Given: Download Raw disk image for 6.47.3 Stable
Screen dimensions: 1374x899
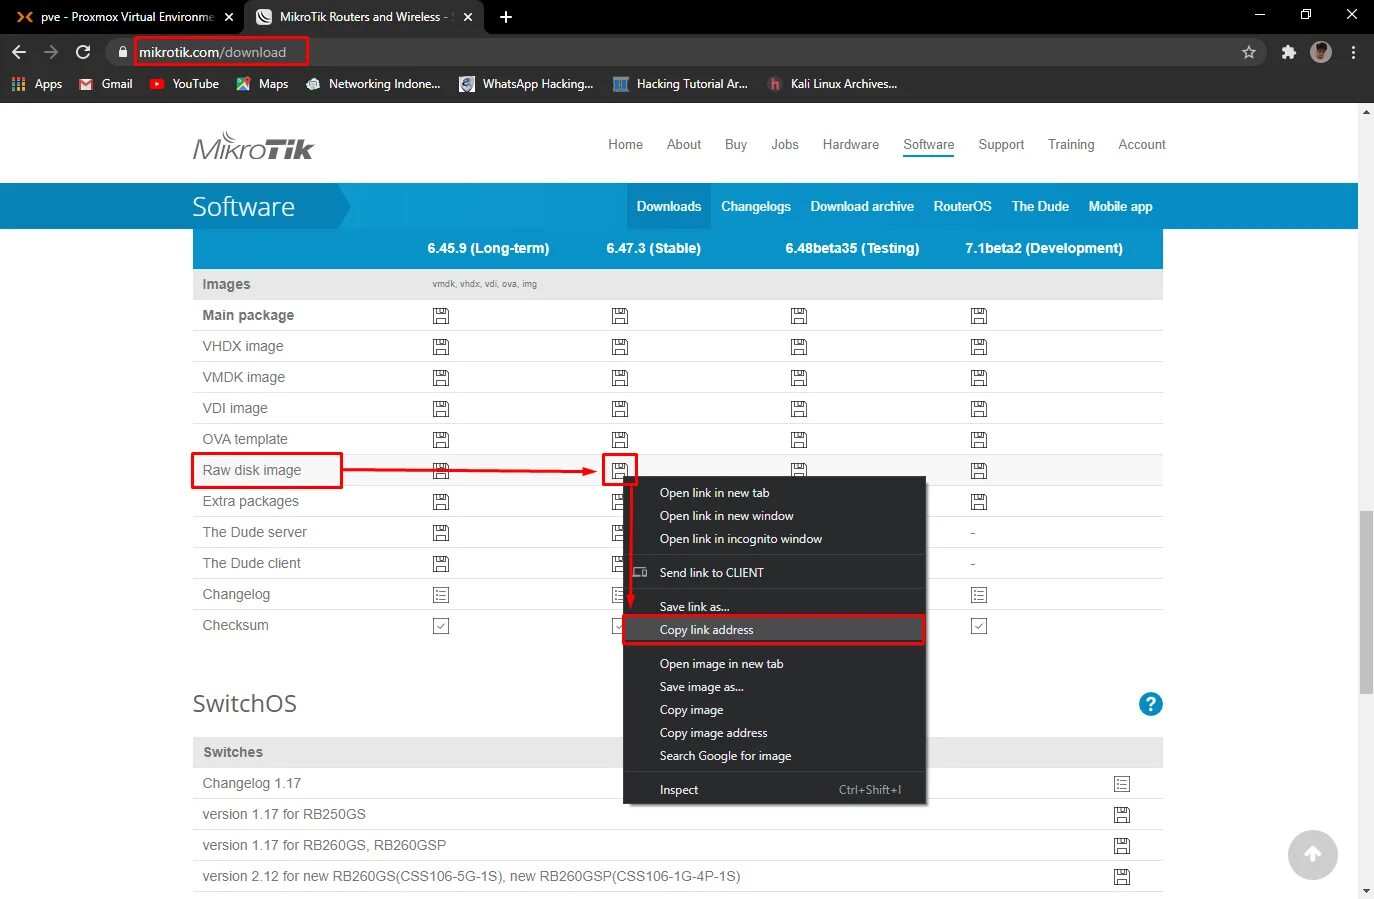Looking at the screenshot, I should [x=620, y=469].
